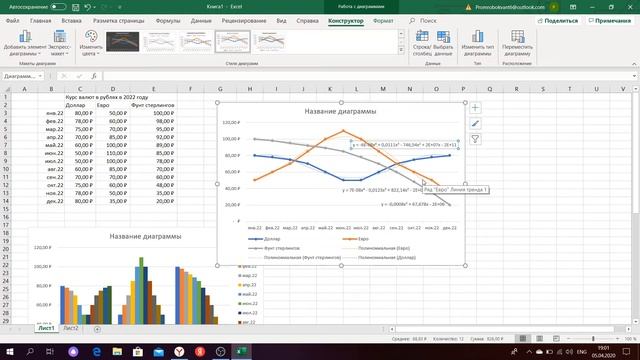Expand the chart styles gallery

[x=401, y=50]
